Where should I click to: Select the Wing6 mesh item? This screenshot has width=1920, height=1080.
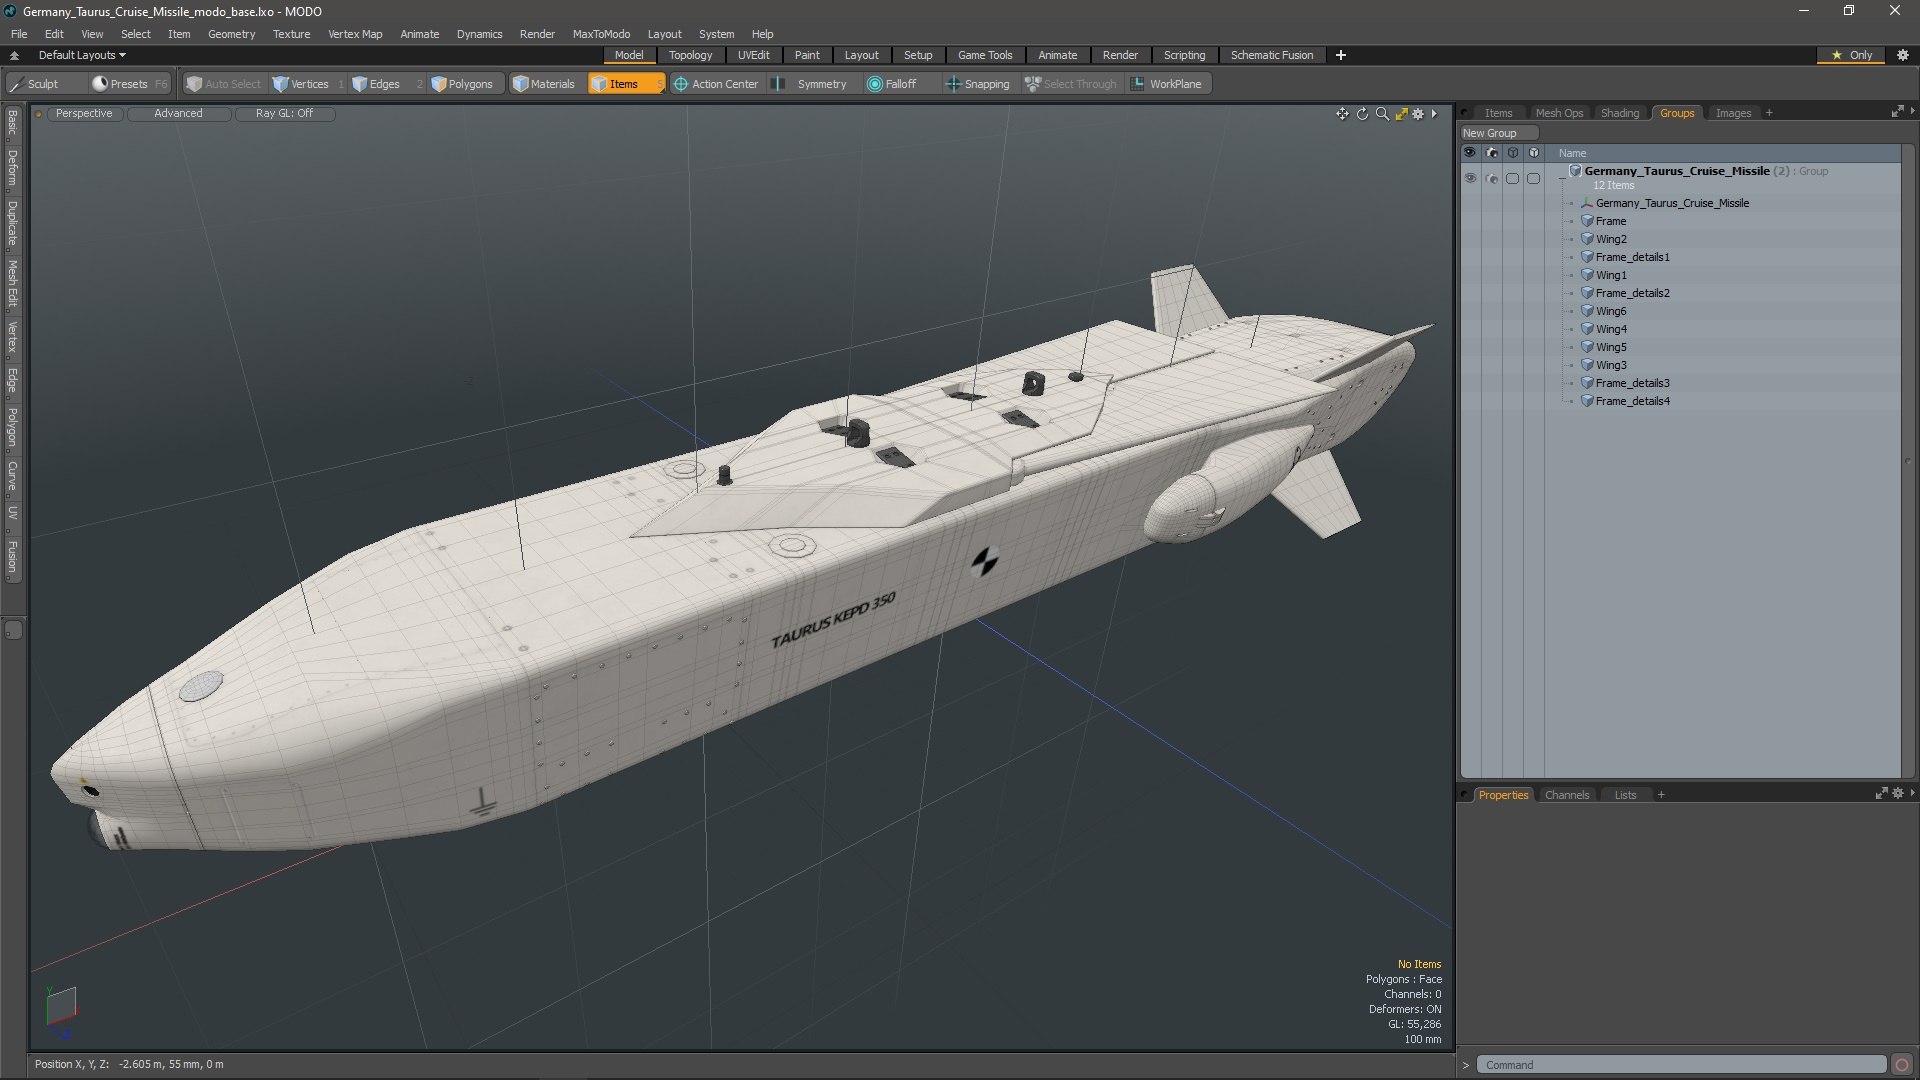(x=1610, y=311)
